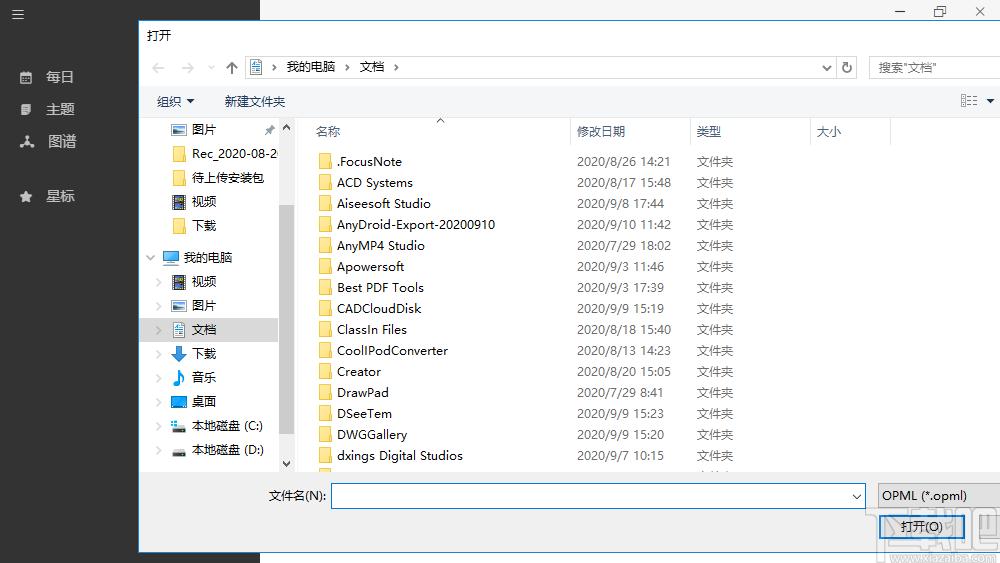Expand 视频 under 我的电脑
The width and height of the screenshot is (1000, 563).
158,282
